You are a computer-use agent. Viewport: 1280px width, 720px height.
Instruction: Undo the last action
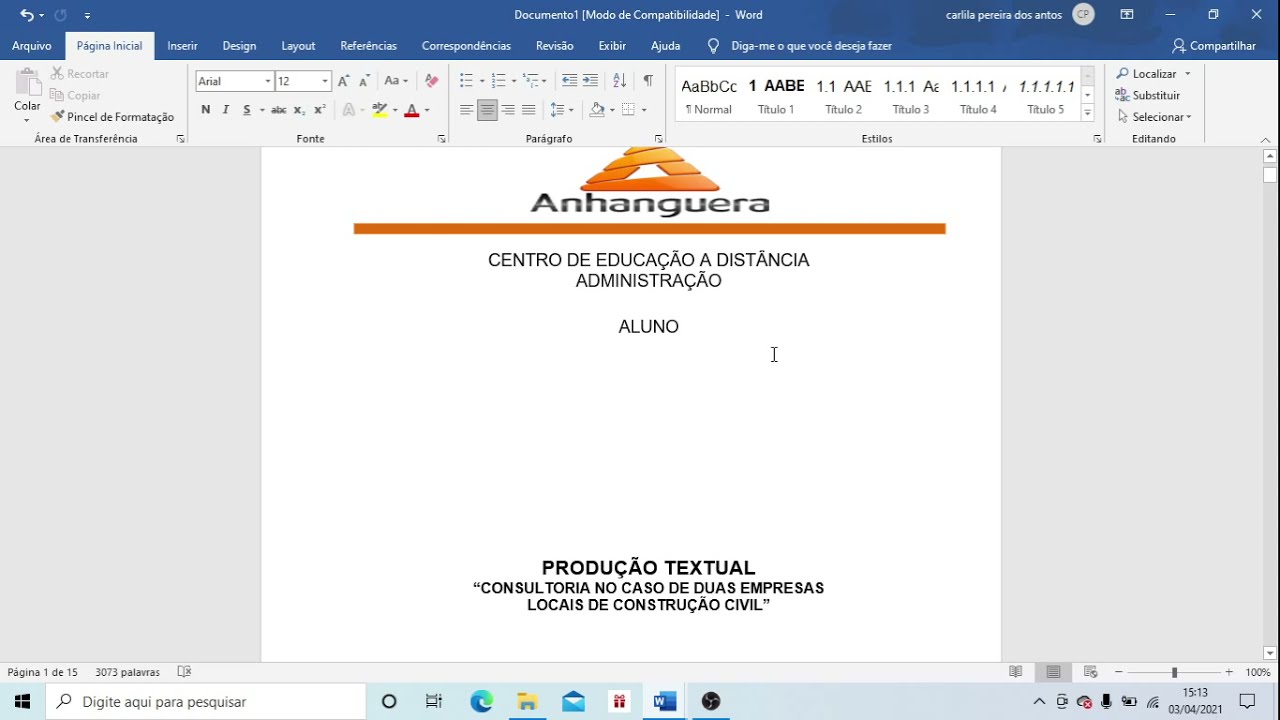click(x=27, y=15)
